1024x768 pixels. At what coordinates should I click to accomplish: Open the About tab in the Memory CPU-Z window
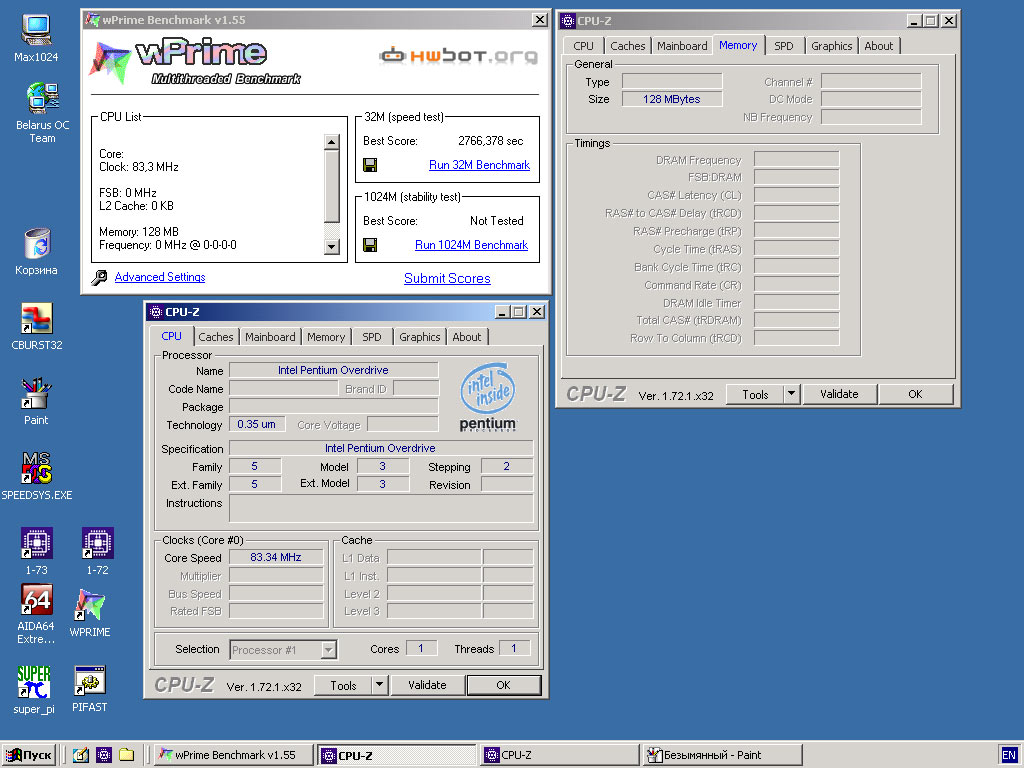click(879, 46)
